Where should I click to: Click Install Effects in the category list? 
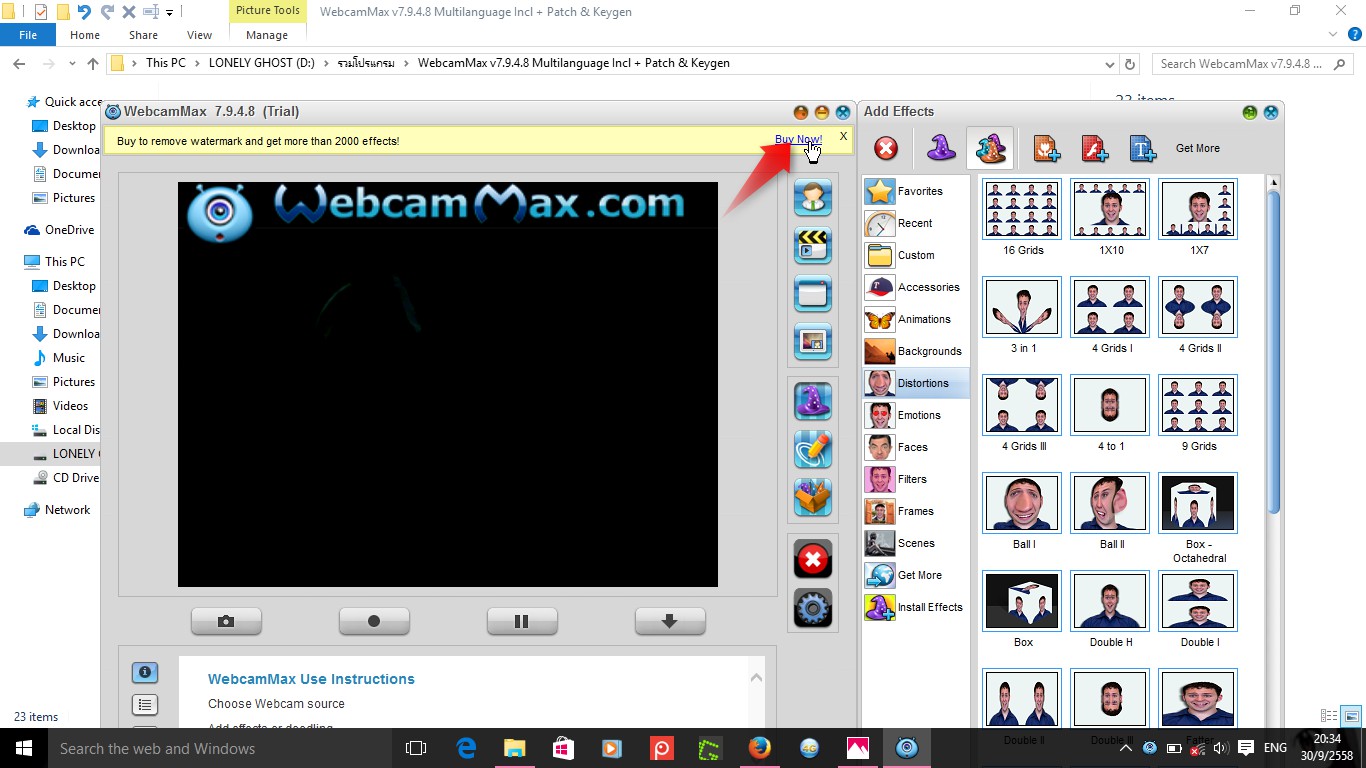(915, 607)
